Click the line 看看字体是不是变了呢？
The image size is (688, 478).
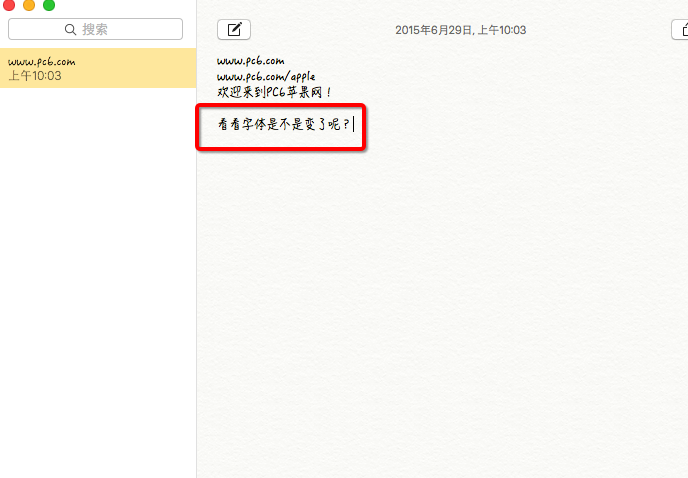(x=284, y=124)
